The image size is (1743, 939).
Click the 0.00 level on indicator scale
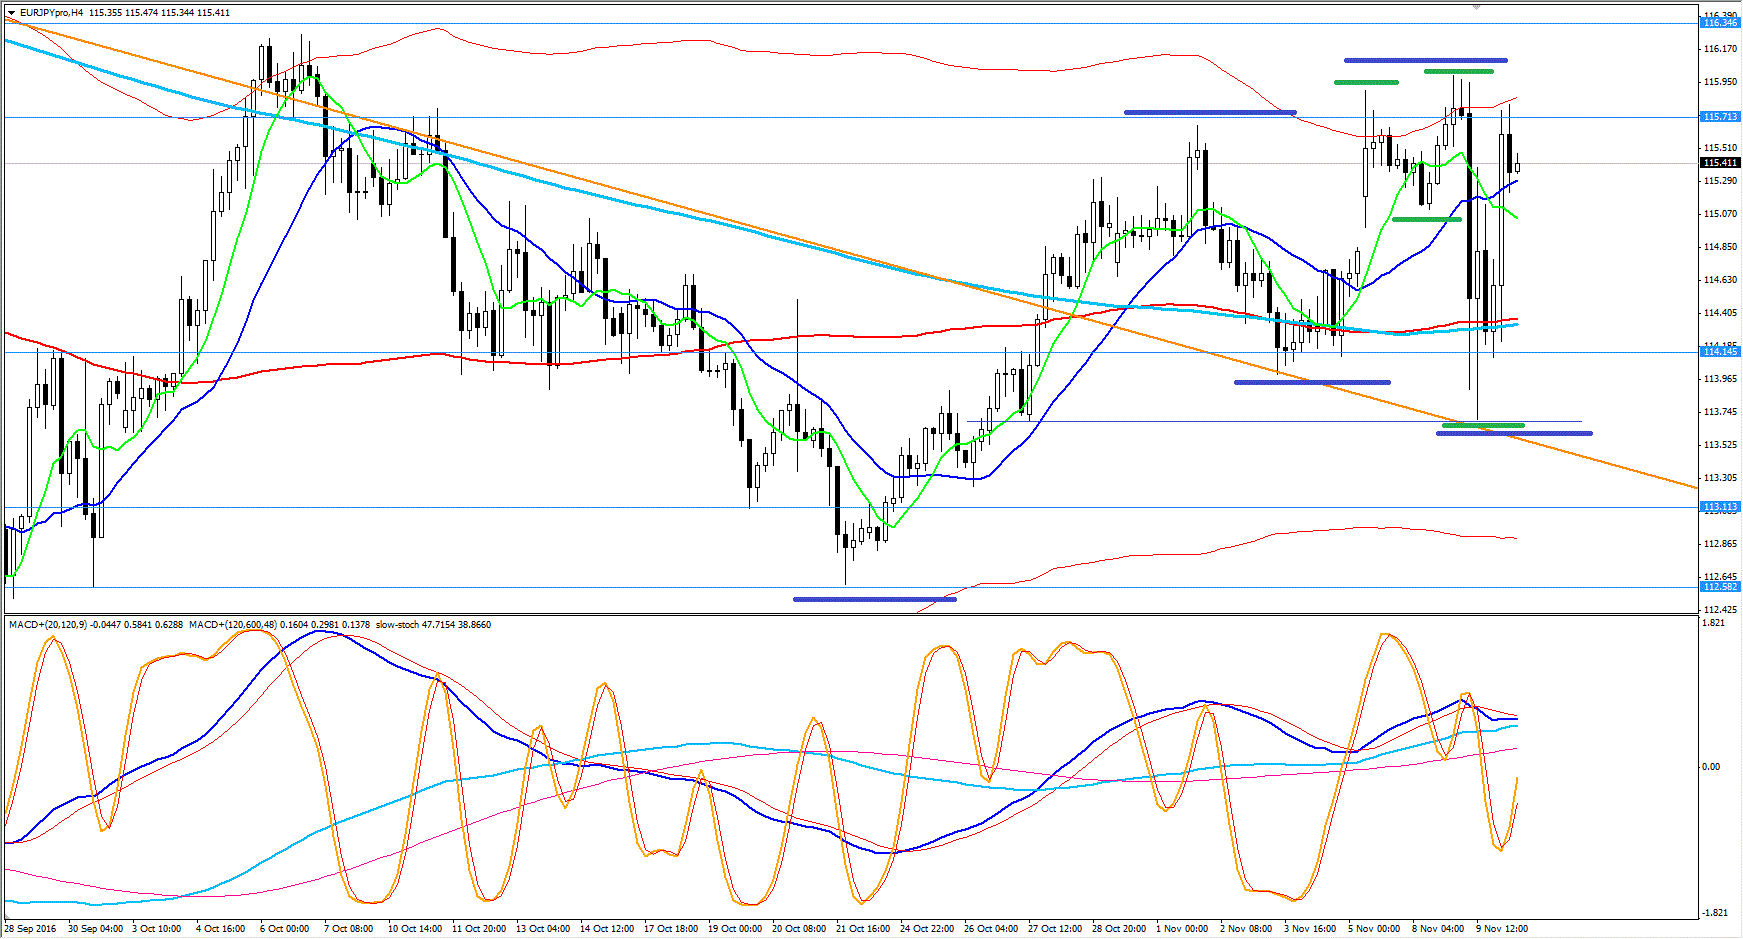pos(1711,767)
